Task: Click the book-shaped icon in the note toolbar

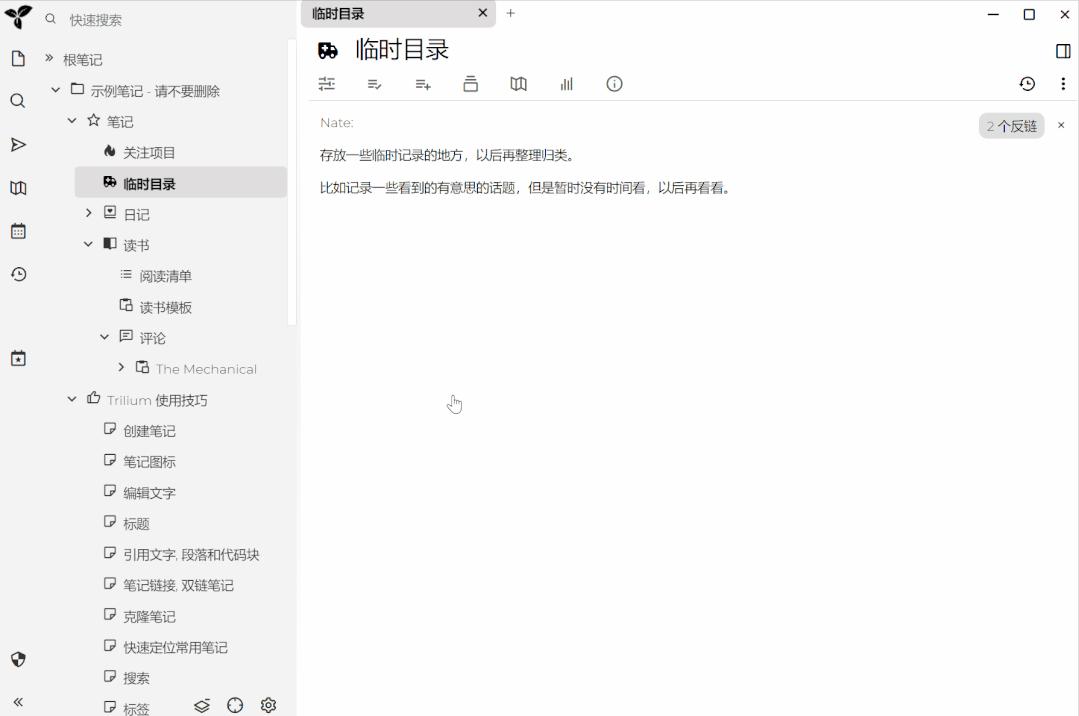Action: 518,84
